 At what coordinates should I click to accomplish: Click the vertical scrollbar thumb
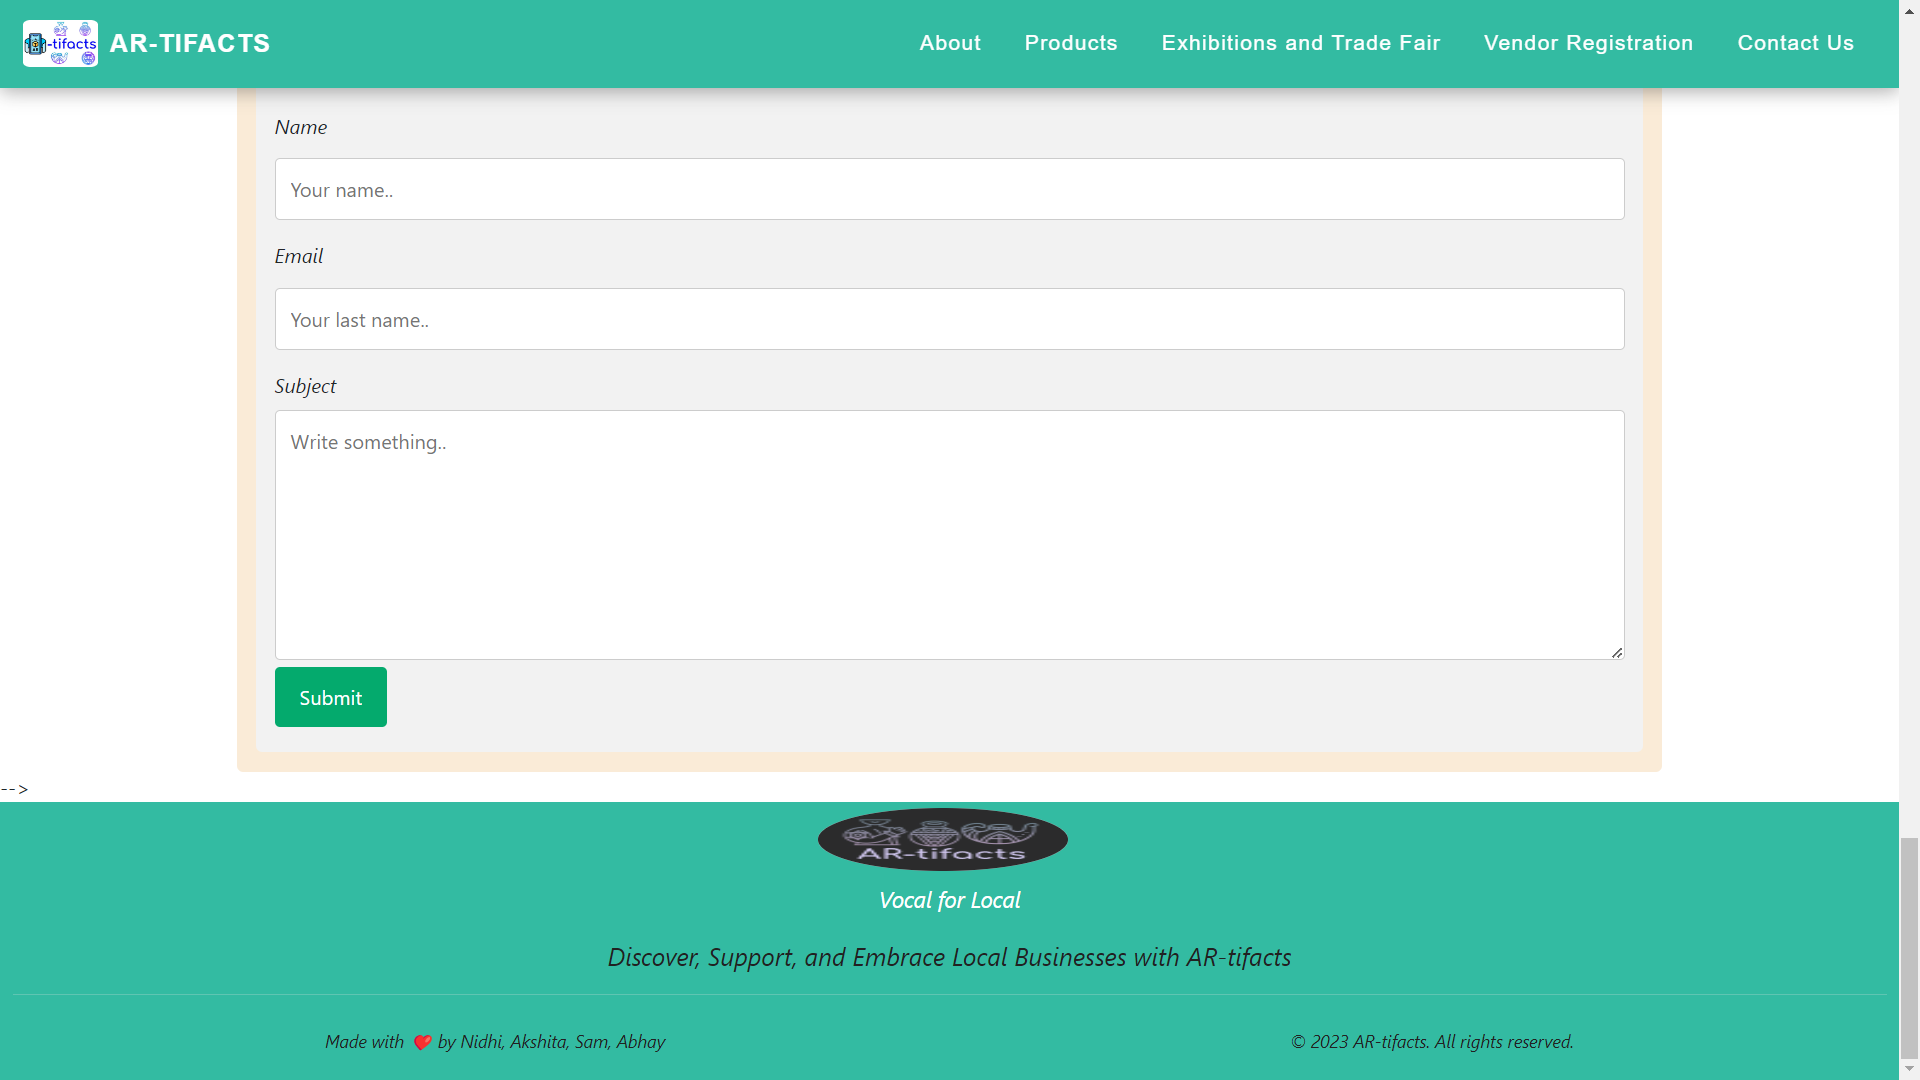(1909, 946)
